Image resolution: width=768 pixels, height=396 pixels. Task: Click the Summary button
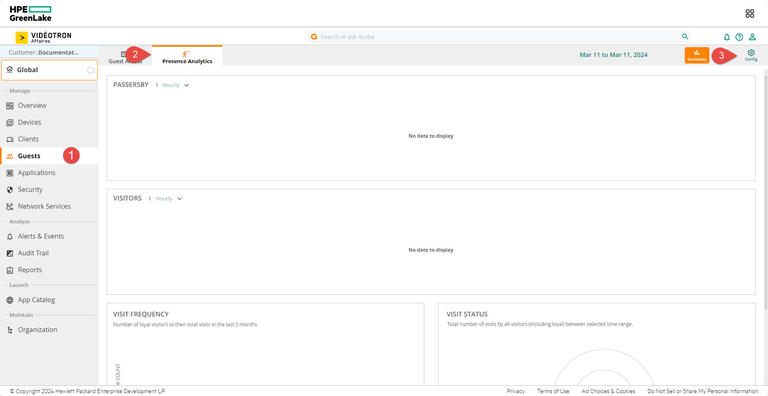696,55
